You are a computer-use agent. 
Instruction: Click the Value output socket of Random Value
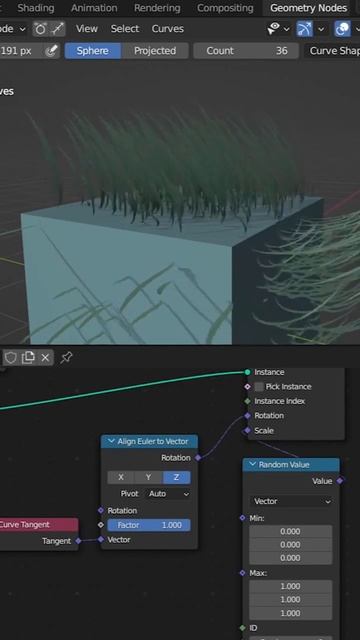[x=340, y=481]
